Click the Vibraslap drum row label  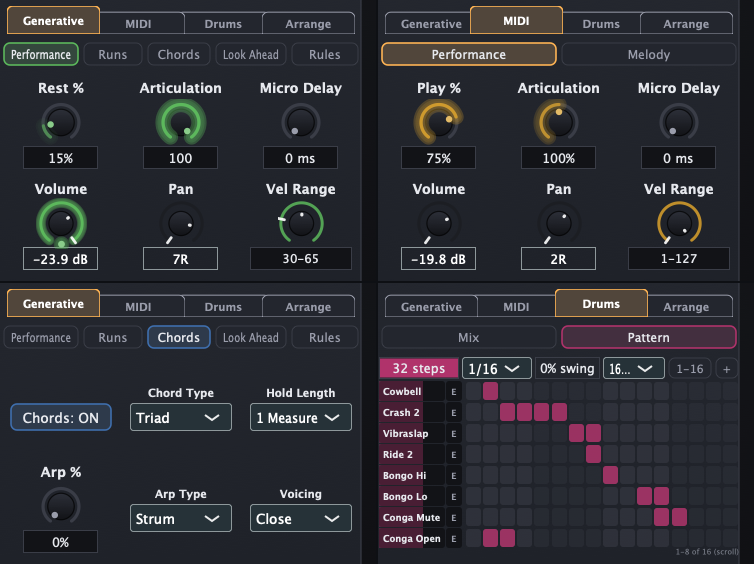[x=412, y=434]
